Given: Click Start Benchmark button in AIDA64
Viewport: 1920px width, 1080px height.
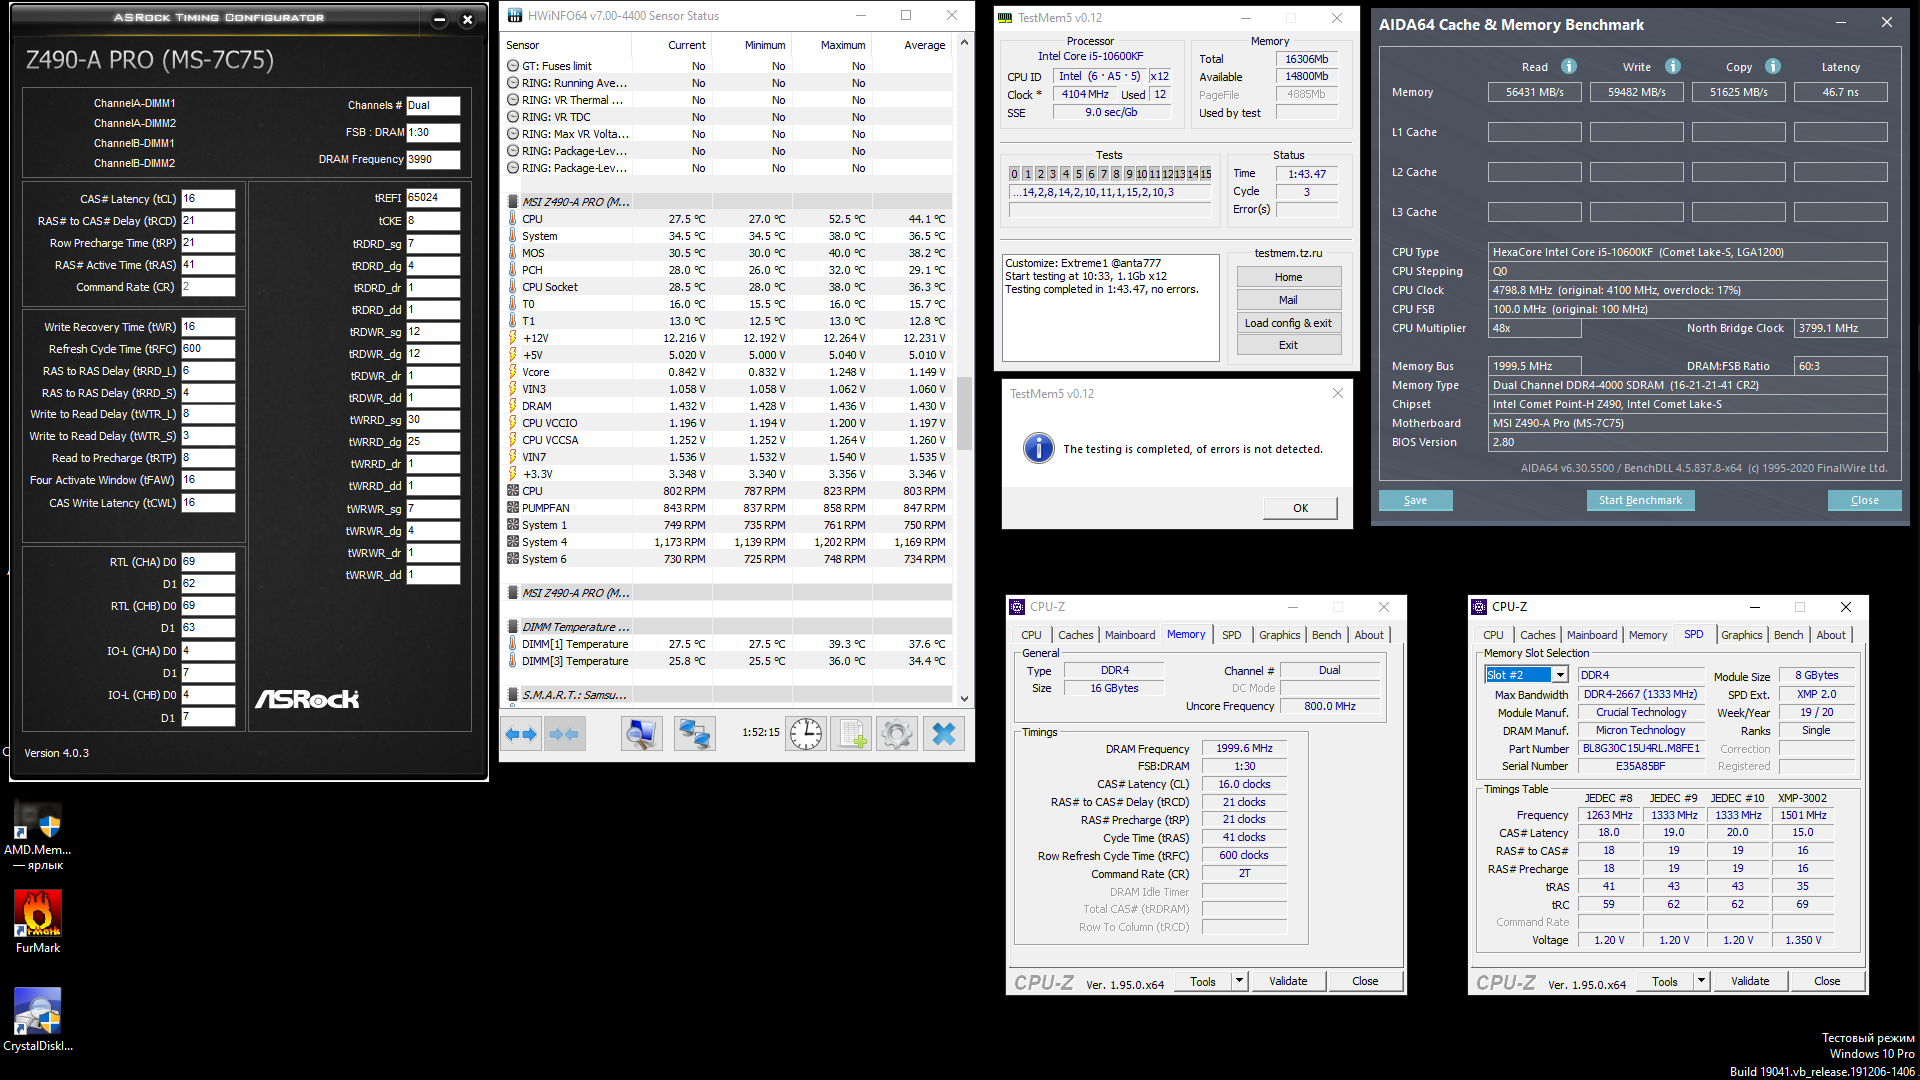Looking at the screenshot, I should (x=1640, y=500).
